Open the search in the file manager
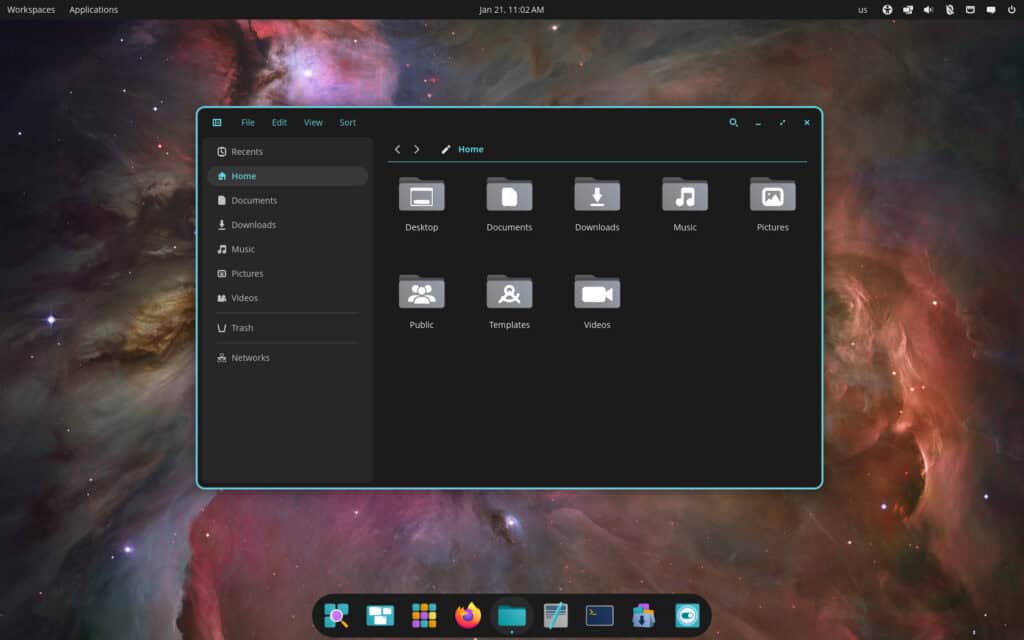 (733, 122)
